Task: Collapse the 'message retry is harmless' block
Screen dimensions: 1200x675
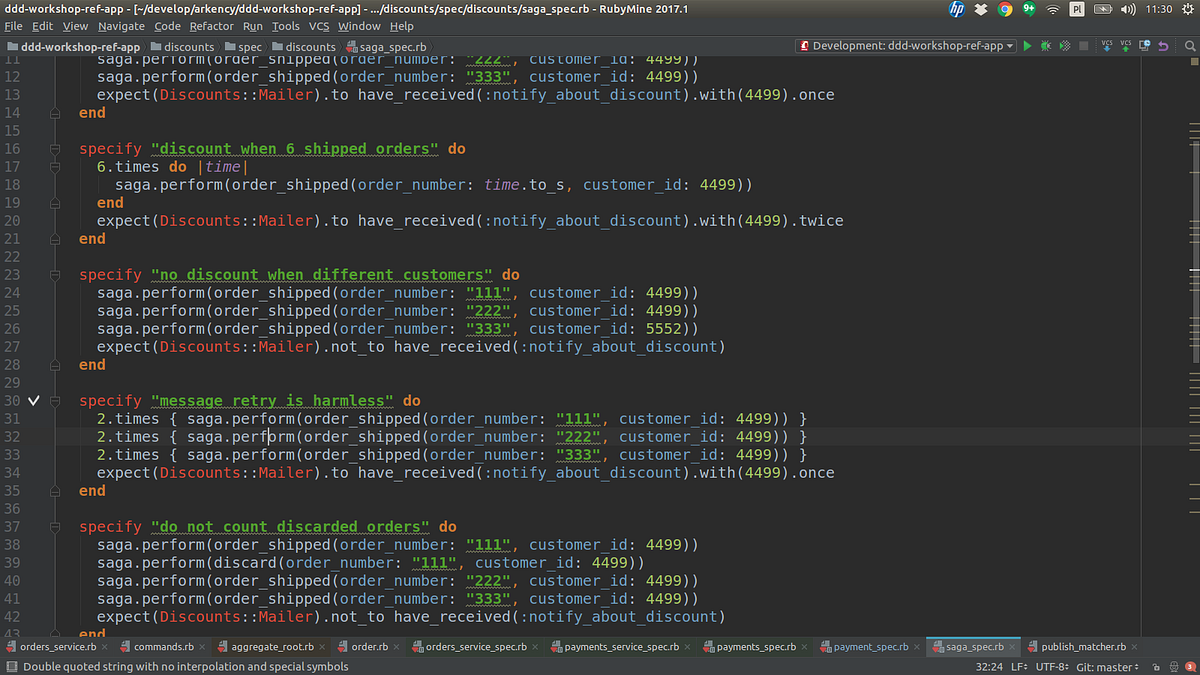Action: [x=56, y=400]
